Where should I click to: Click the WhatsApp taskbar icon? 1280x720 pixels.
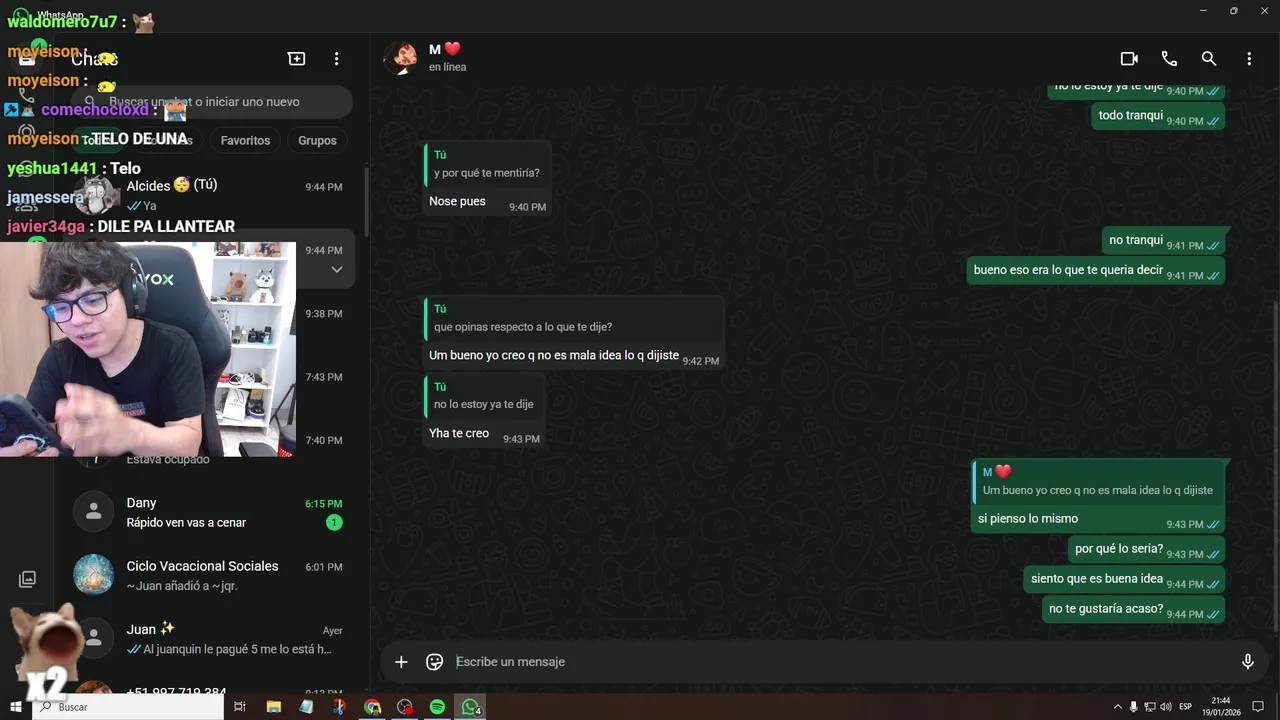click(470, 707)
